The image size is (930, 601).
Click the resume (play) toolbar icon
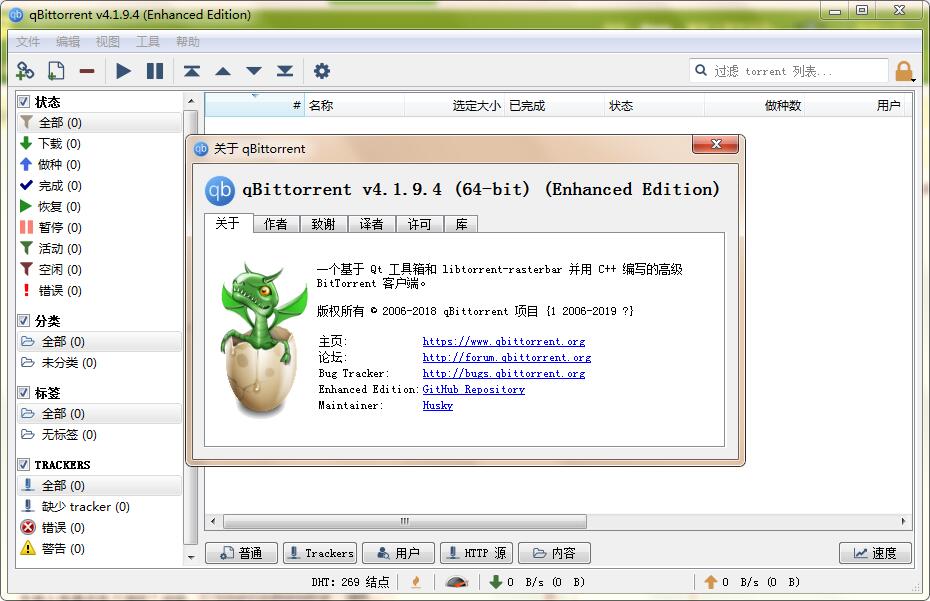[x=123, y=70]
